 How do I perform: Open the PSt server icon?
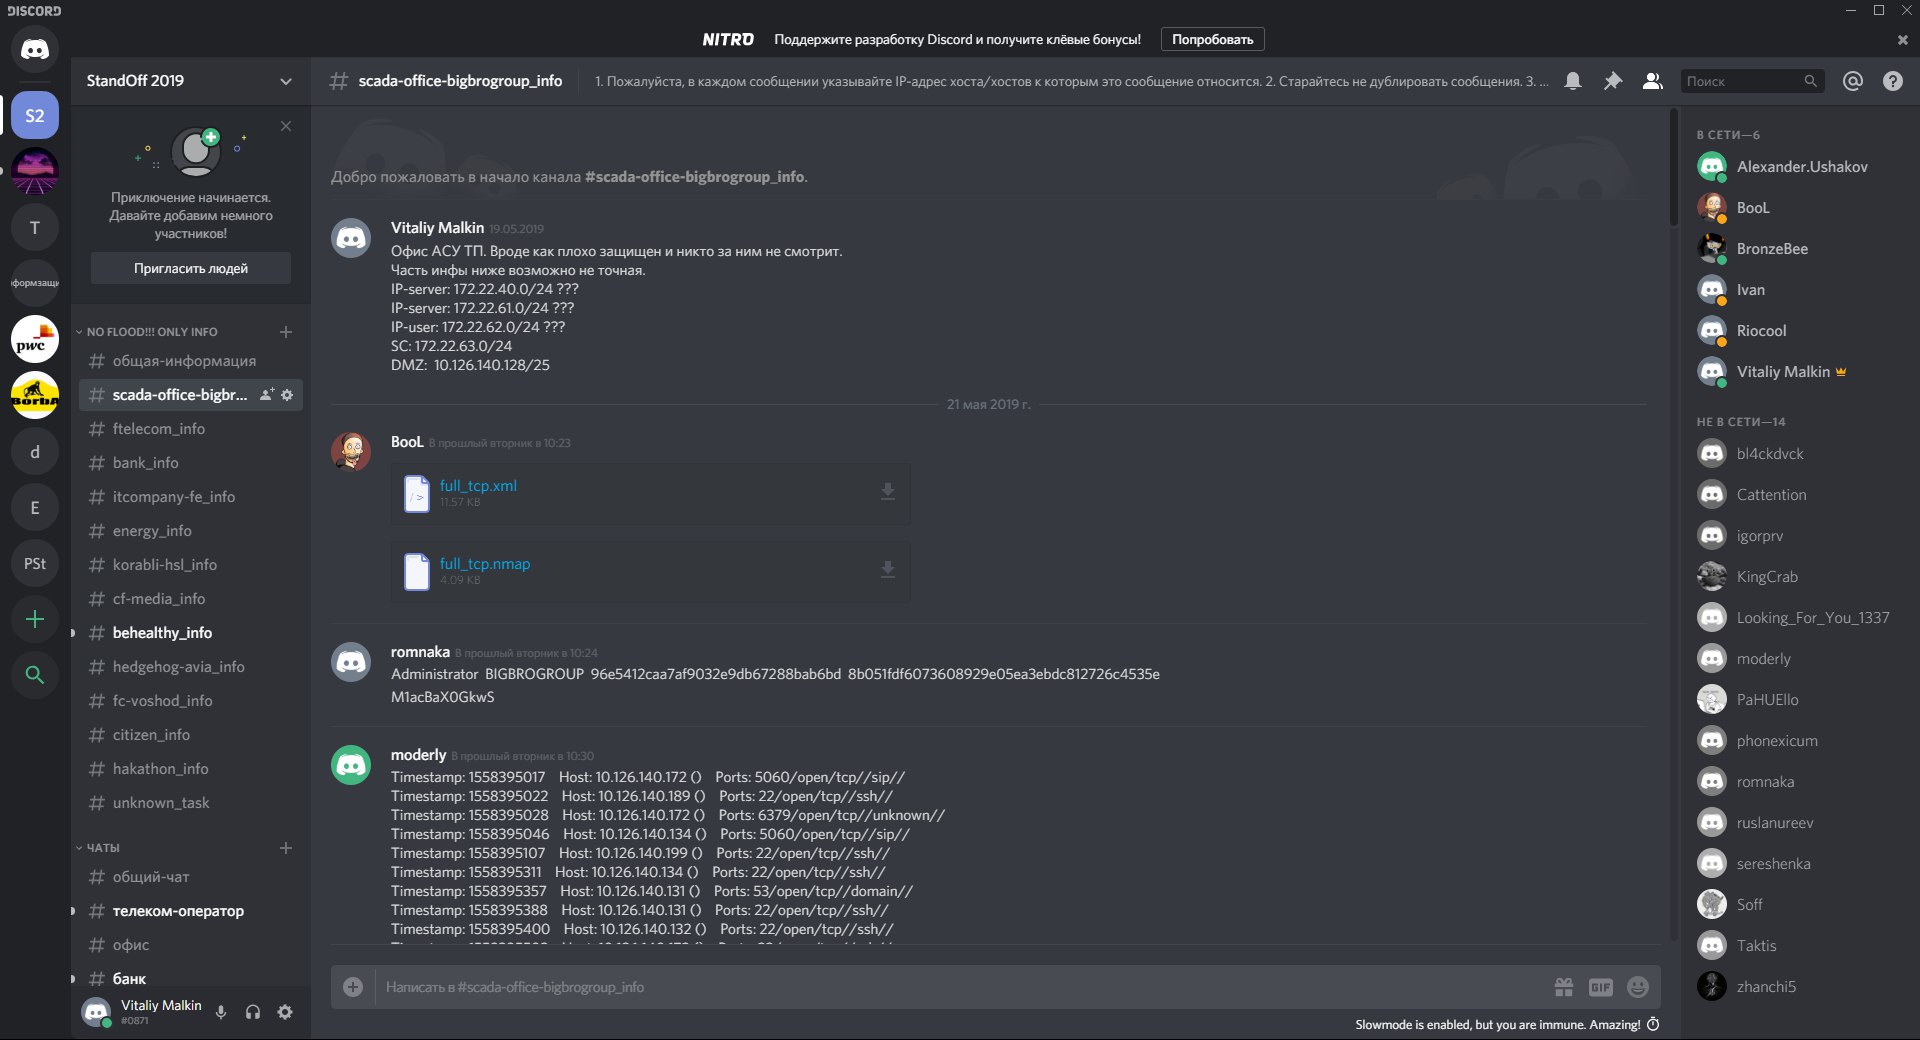coord(35,564)
